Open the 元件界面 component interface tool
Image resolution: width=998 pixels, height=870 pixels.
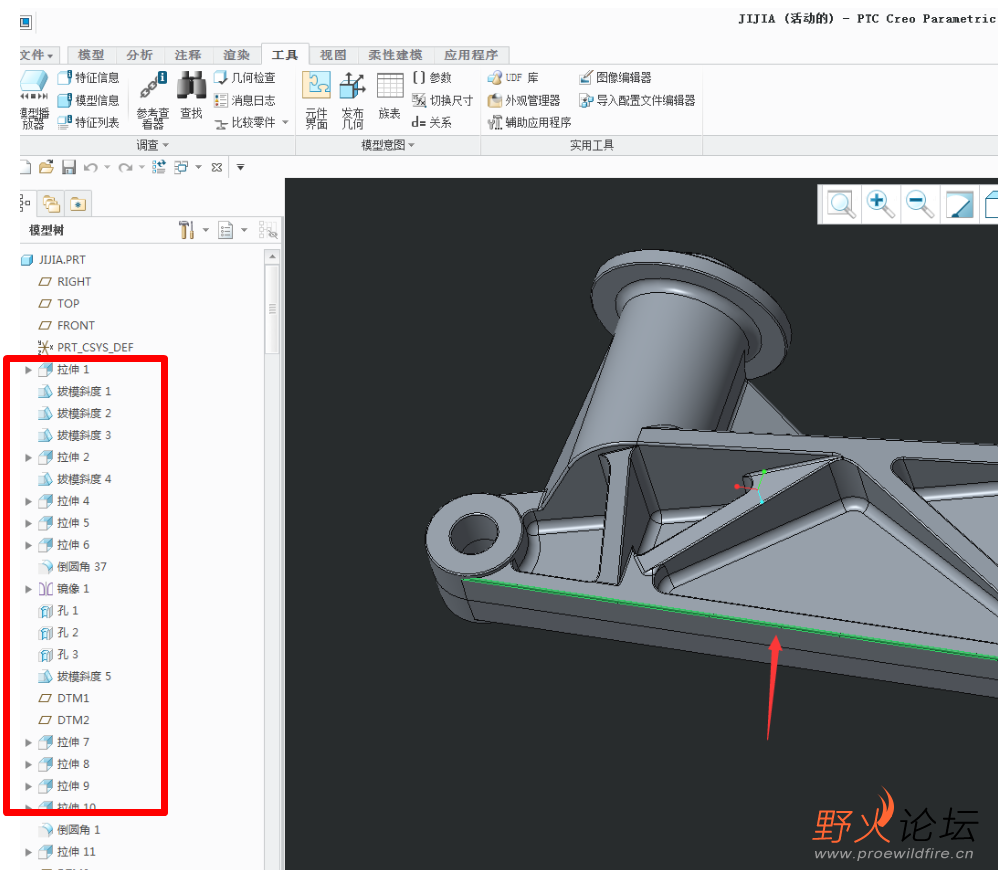tap(316, 99)
